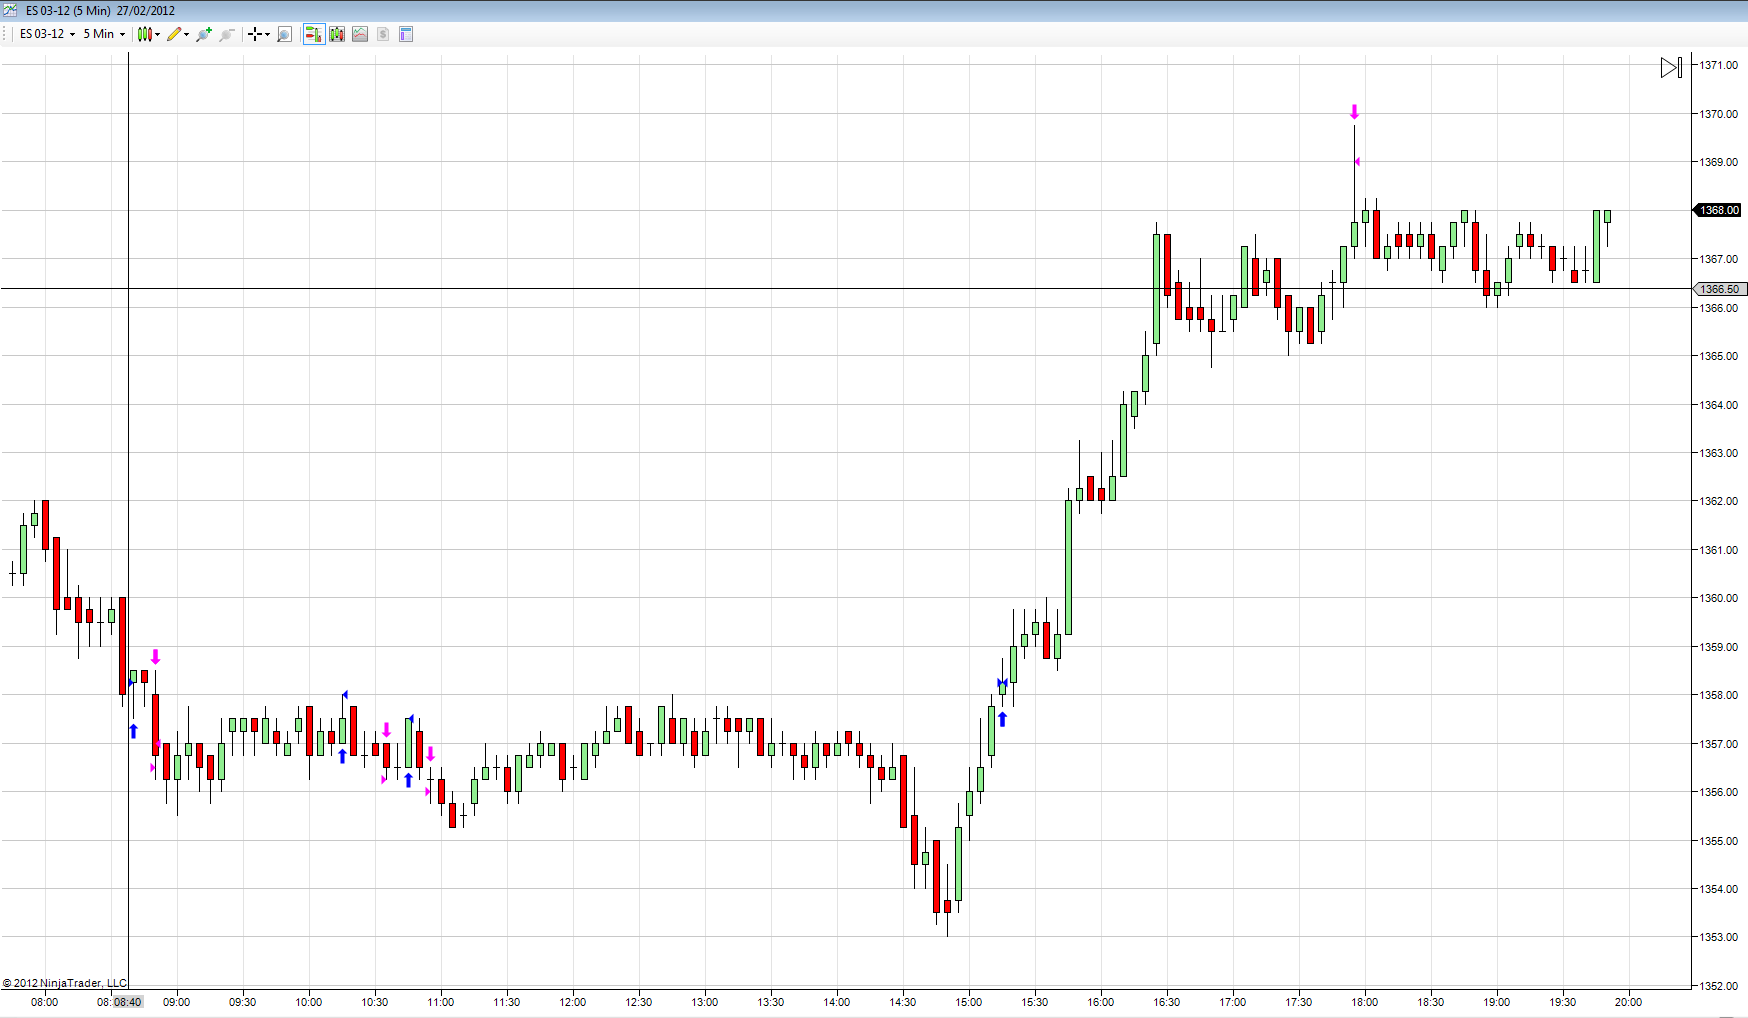Click the 08:00 time axis label
The width and height of the screenshot is (1748, 1018).
pos(45,1002)
